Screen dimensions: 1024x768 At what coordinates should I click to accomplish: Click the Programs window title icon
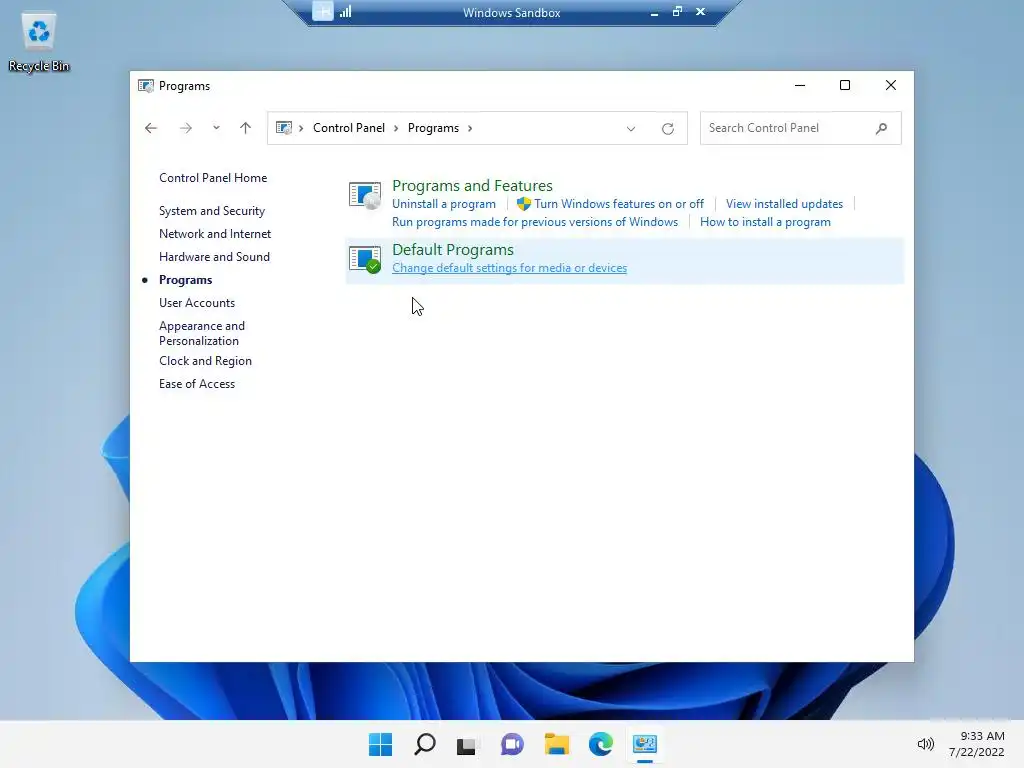[x=146, y=86]
